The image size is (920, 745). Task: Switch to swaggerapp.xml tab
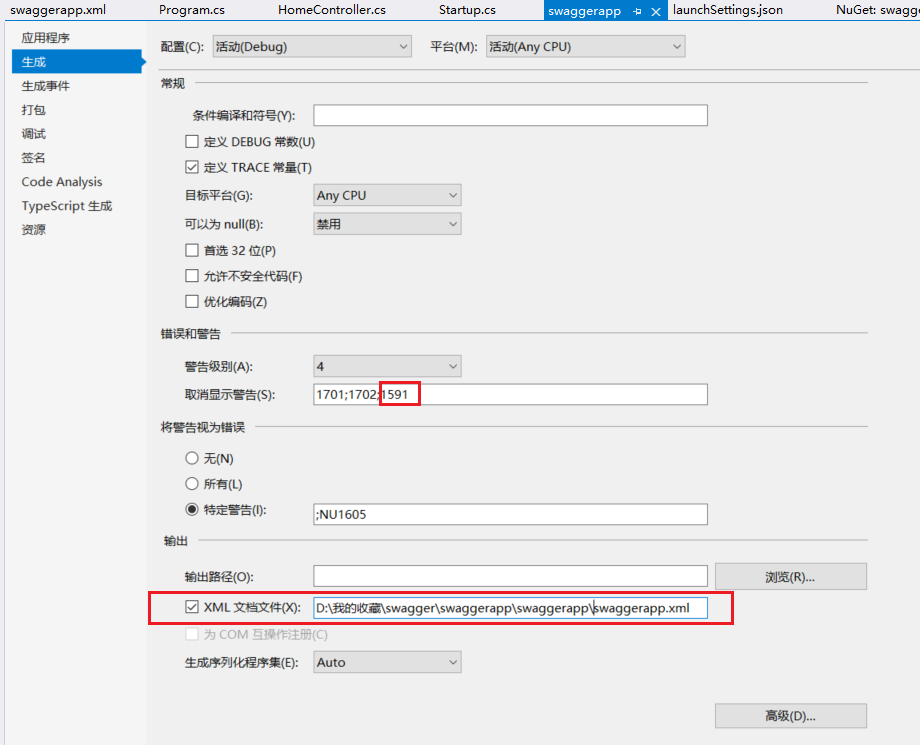[x=58, y=10]
